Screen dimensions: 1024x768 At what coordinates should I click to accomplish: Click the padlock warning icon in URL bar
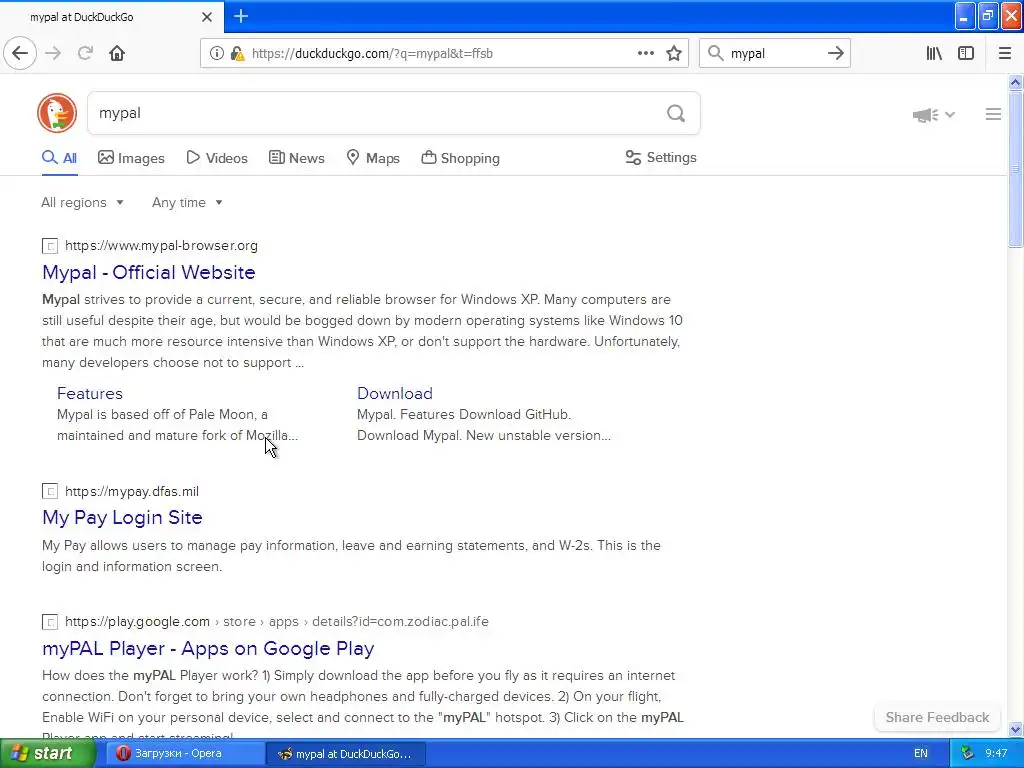238,54
